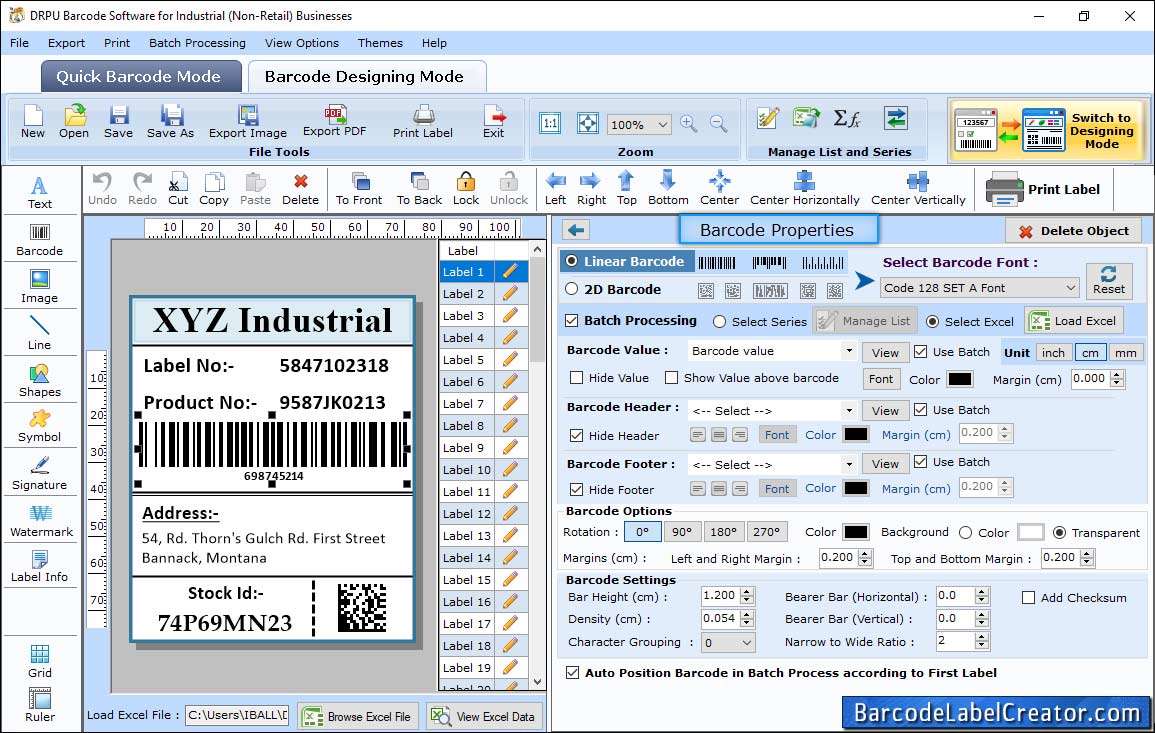Adjust Density stepper value
Screen dimensions: 1155x733
[748, 619]
